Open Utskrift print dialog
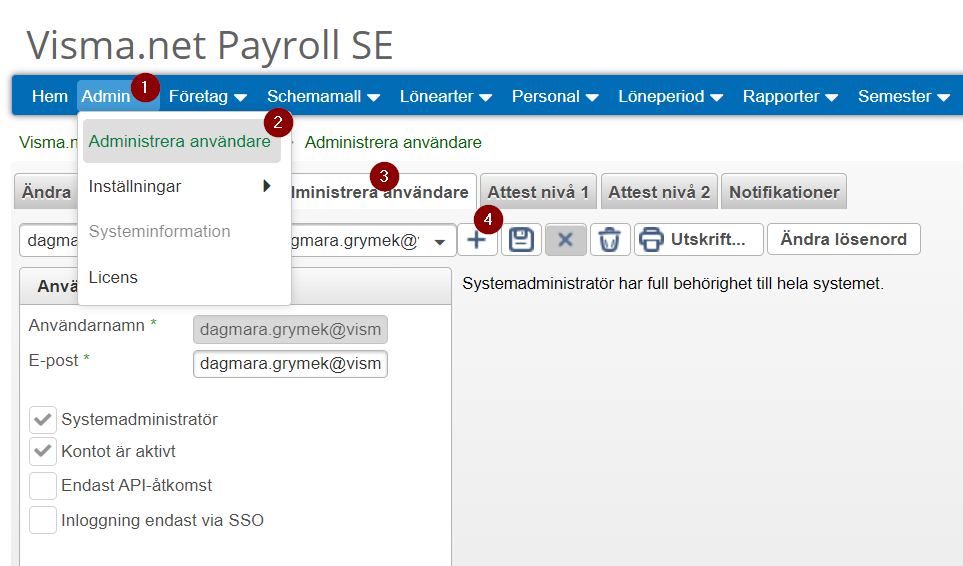This screenshot has width=963, height=566. (x=698, y=239)
